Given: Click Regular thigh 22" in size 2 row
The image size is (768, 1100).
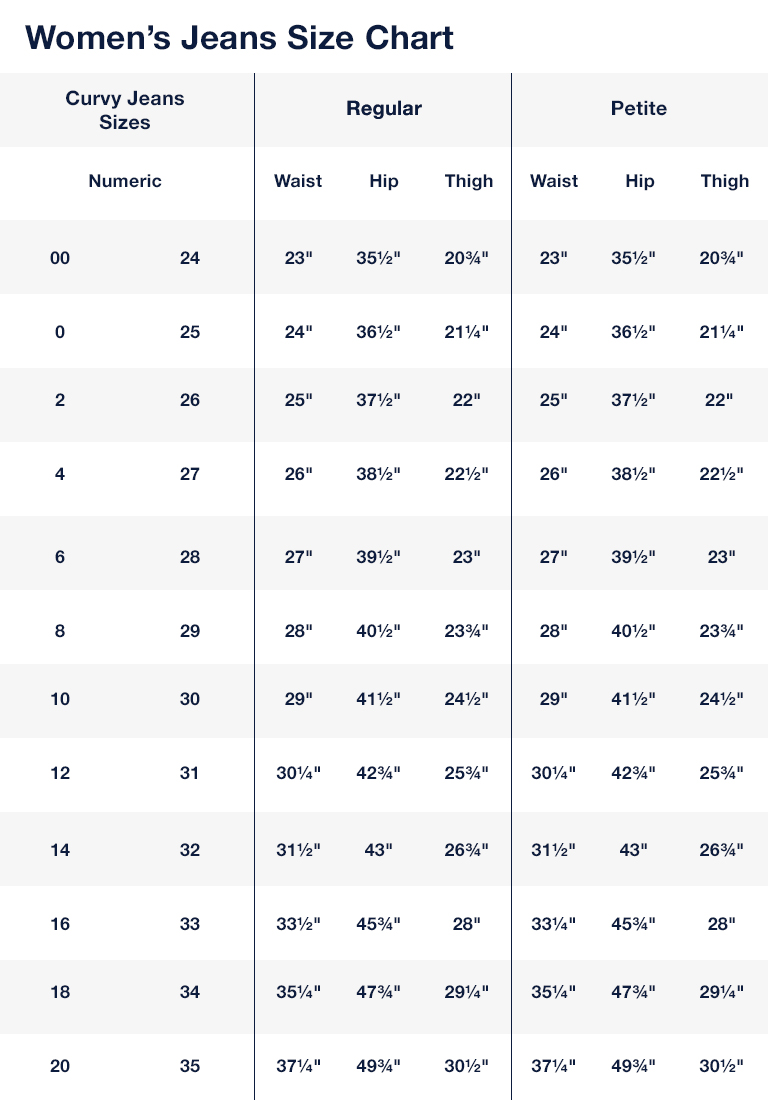Looking at the screenshot, I should (466, 400).
